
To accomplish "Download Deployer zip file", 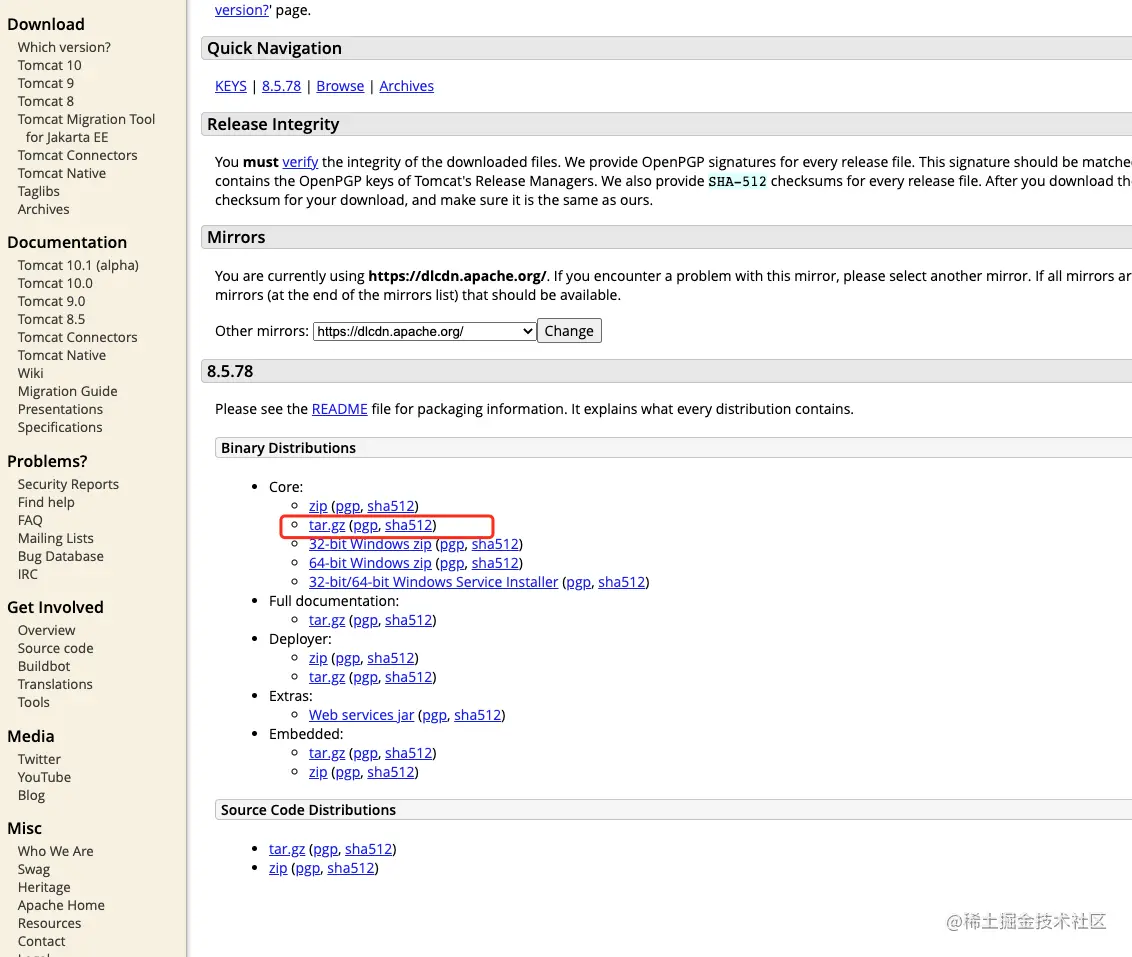I will tap(318, 658).
